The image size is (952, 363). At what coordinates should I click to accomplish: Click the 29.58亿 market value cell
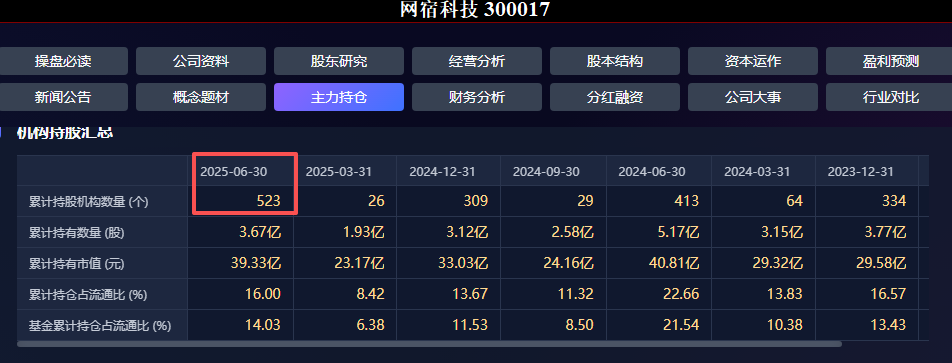(x=866, y=263)
